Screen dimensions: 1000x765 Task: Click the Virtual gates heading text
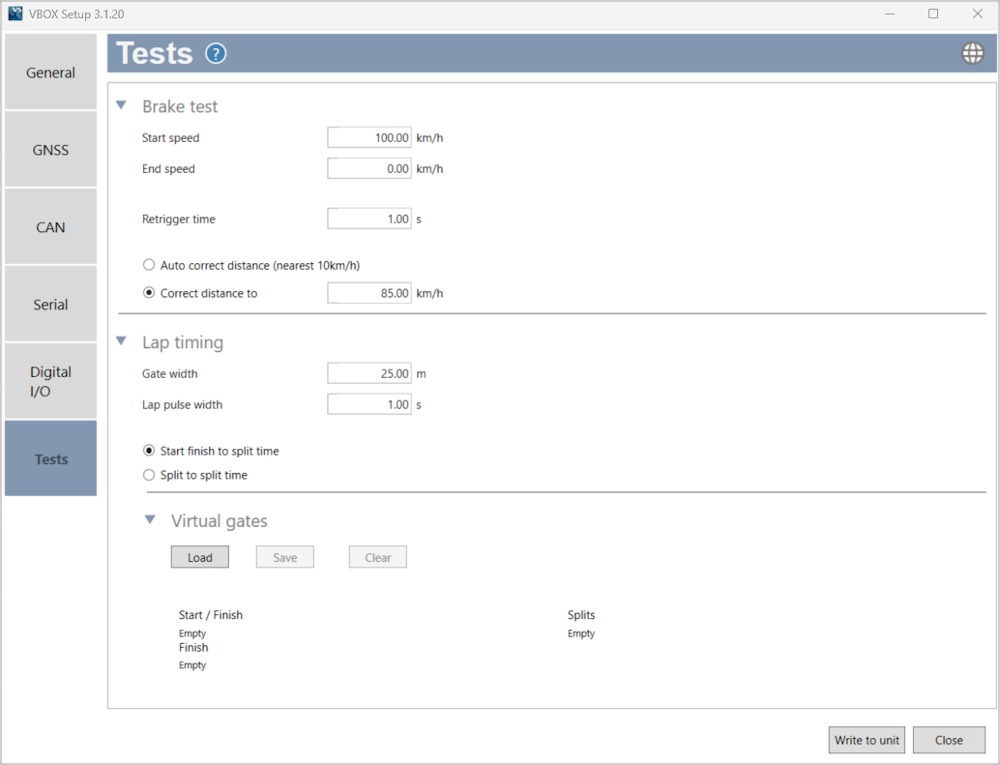pos(219,521)
